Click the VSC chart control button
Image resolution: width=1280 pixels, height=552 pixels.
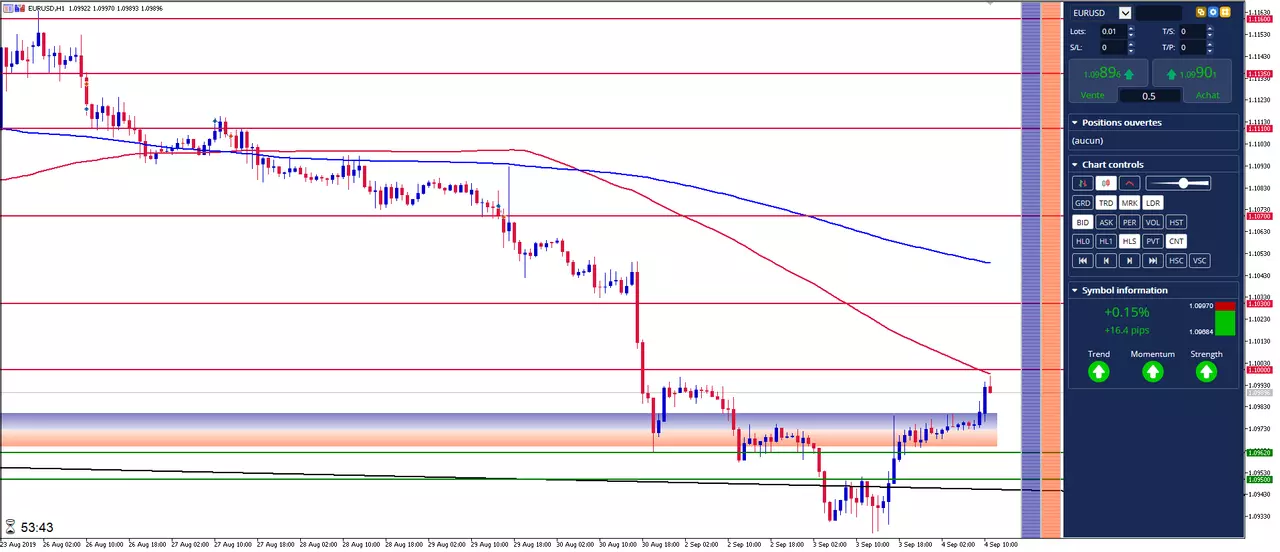tap(1201, 260)
